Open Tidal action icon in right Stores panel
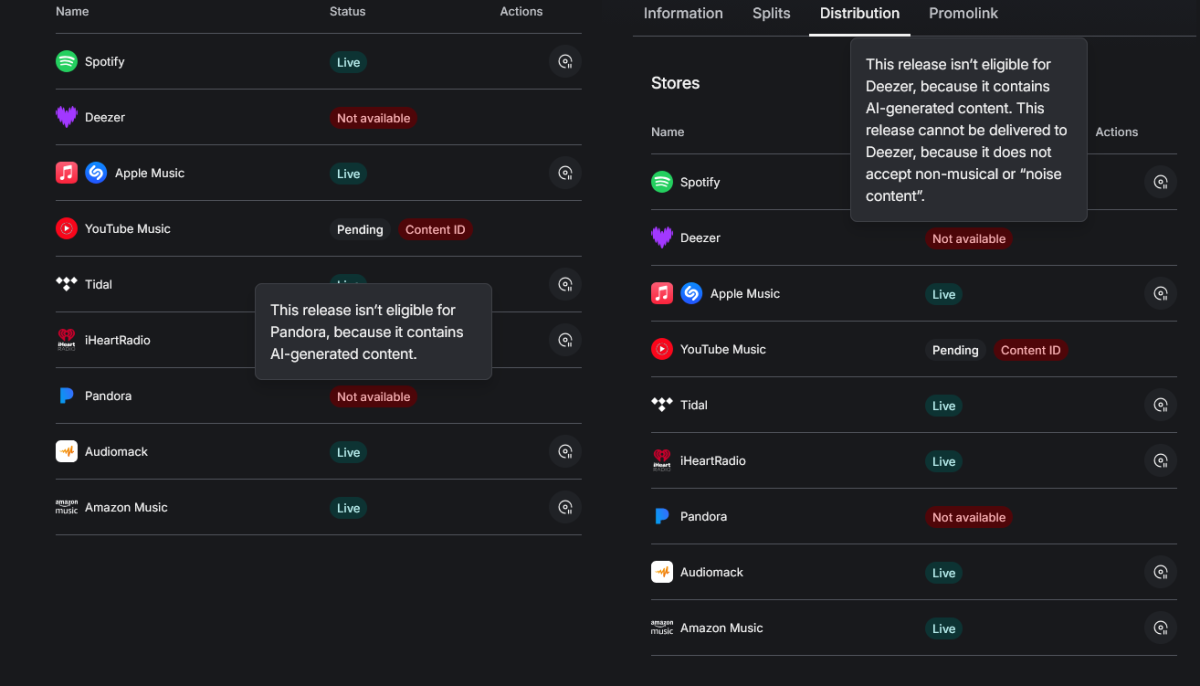 click(1161, 405)
